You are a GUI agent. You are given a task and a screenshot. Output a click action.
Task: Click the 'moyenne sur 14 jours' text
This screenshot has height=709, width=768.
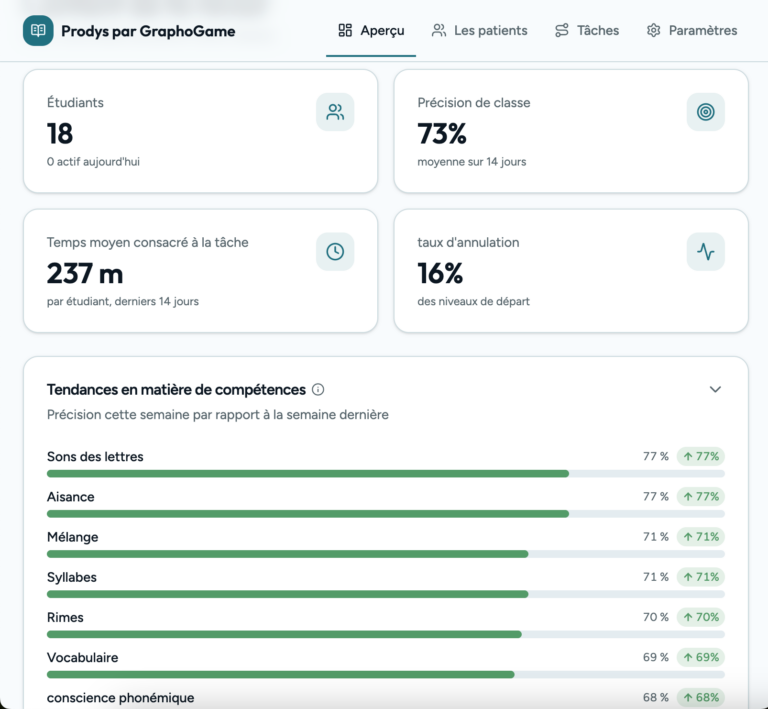pyautogui.click(x=472, y=162)
